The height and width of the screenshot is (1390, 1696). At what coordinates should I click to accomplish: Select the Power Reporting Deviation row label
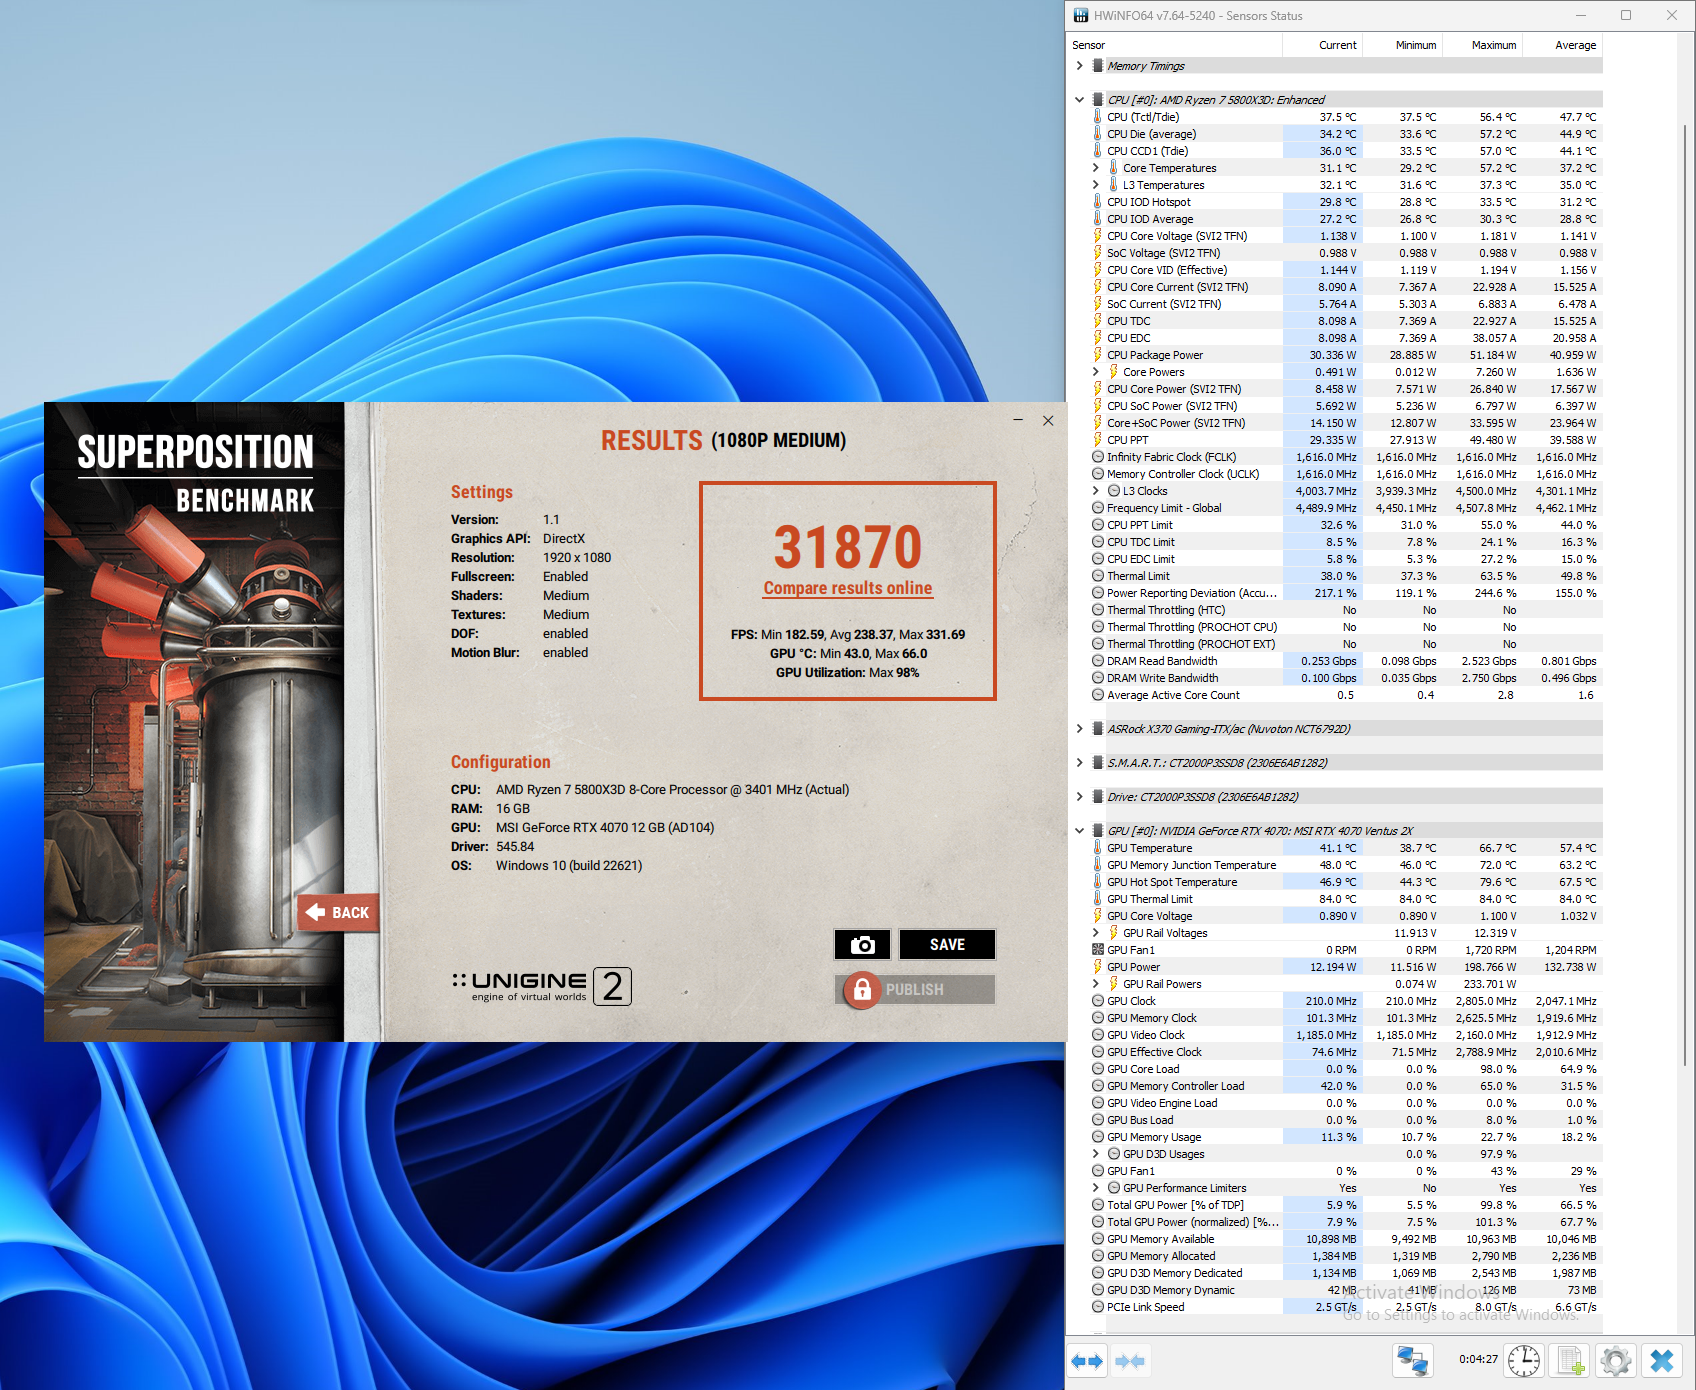[x=1192, y=593]
